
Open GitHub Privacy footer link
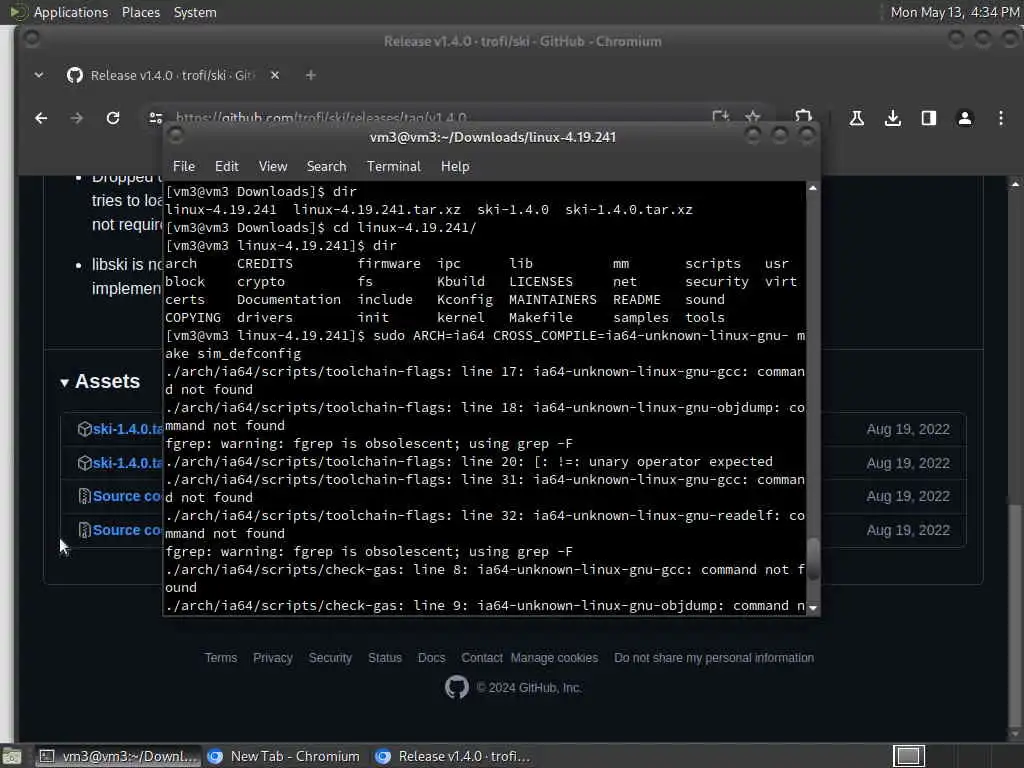[x=272, y=658]
